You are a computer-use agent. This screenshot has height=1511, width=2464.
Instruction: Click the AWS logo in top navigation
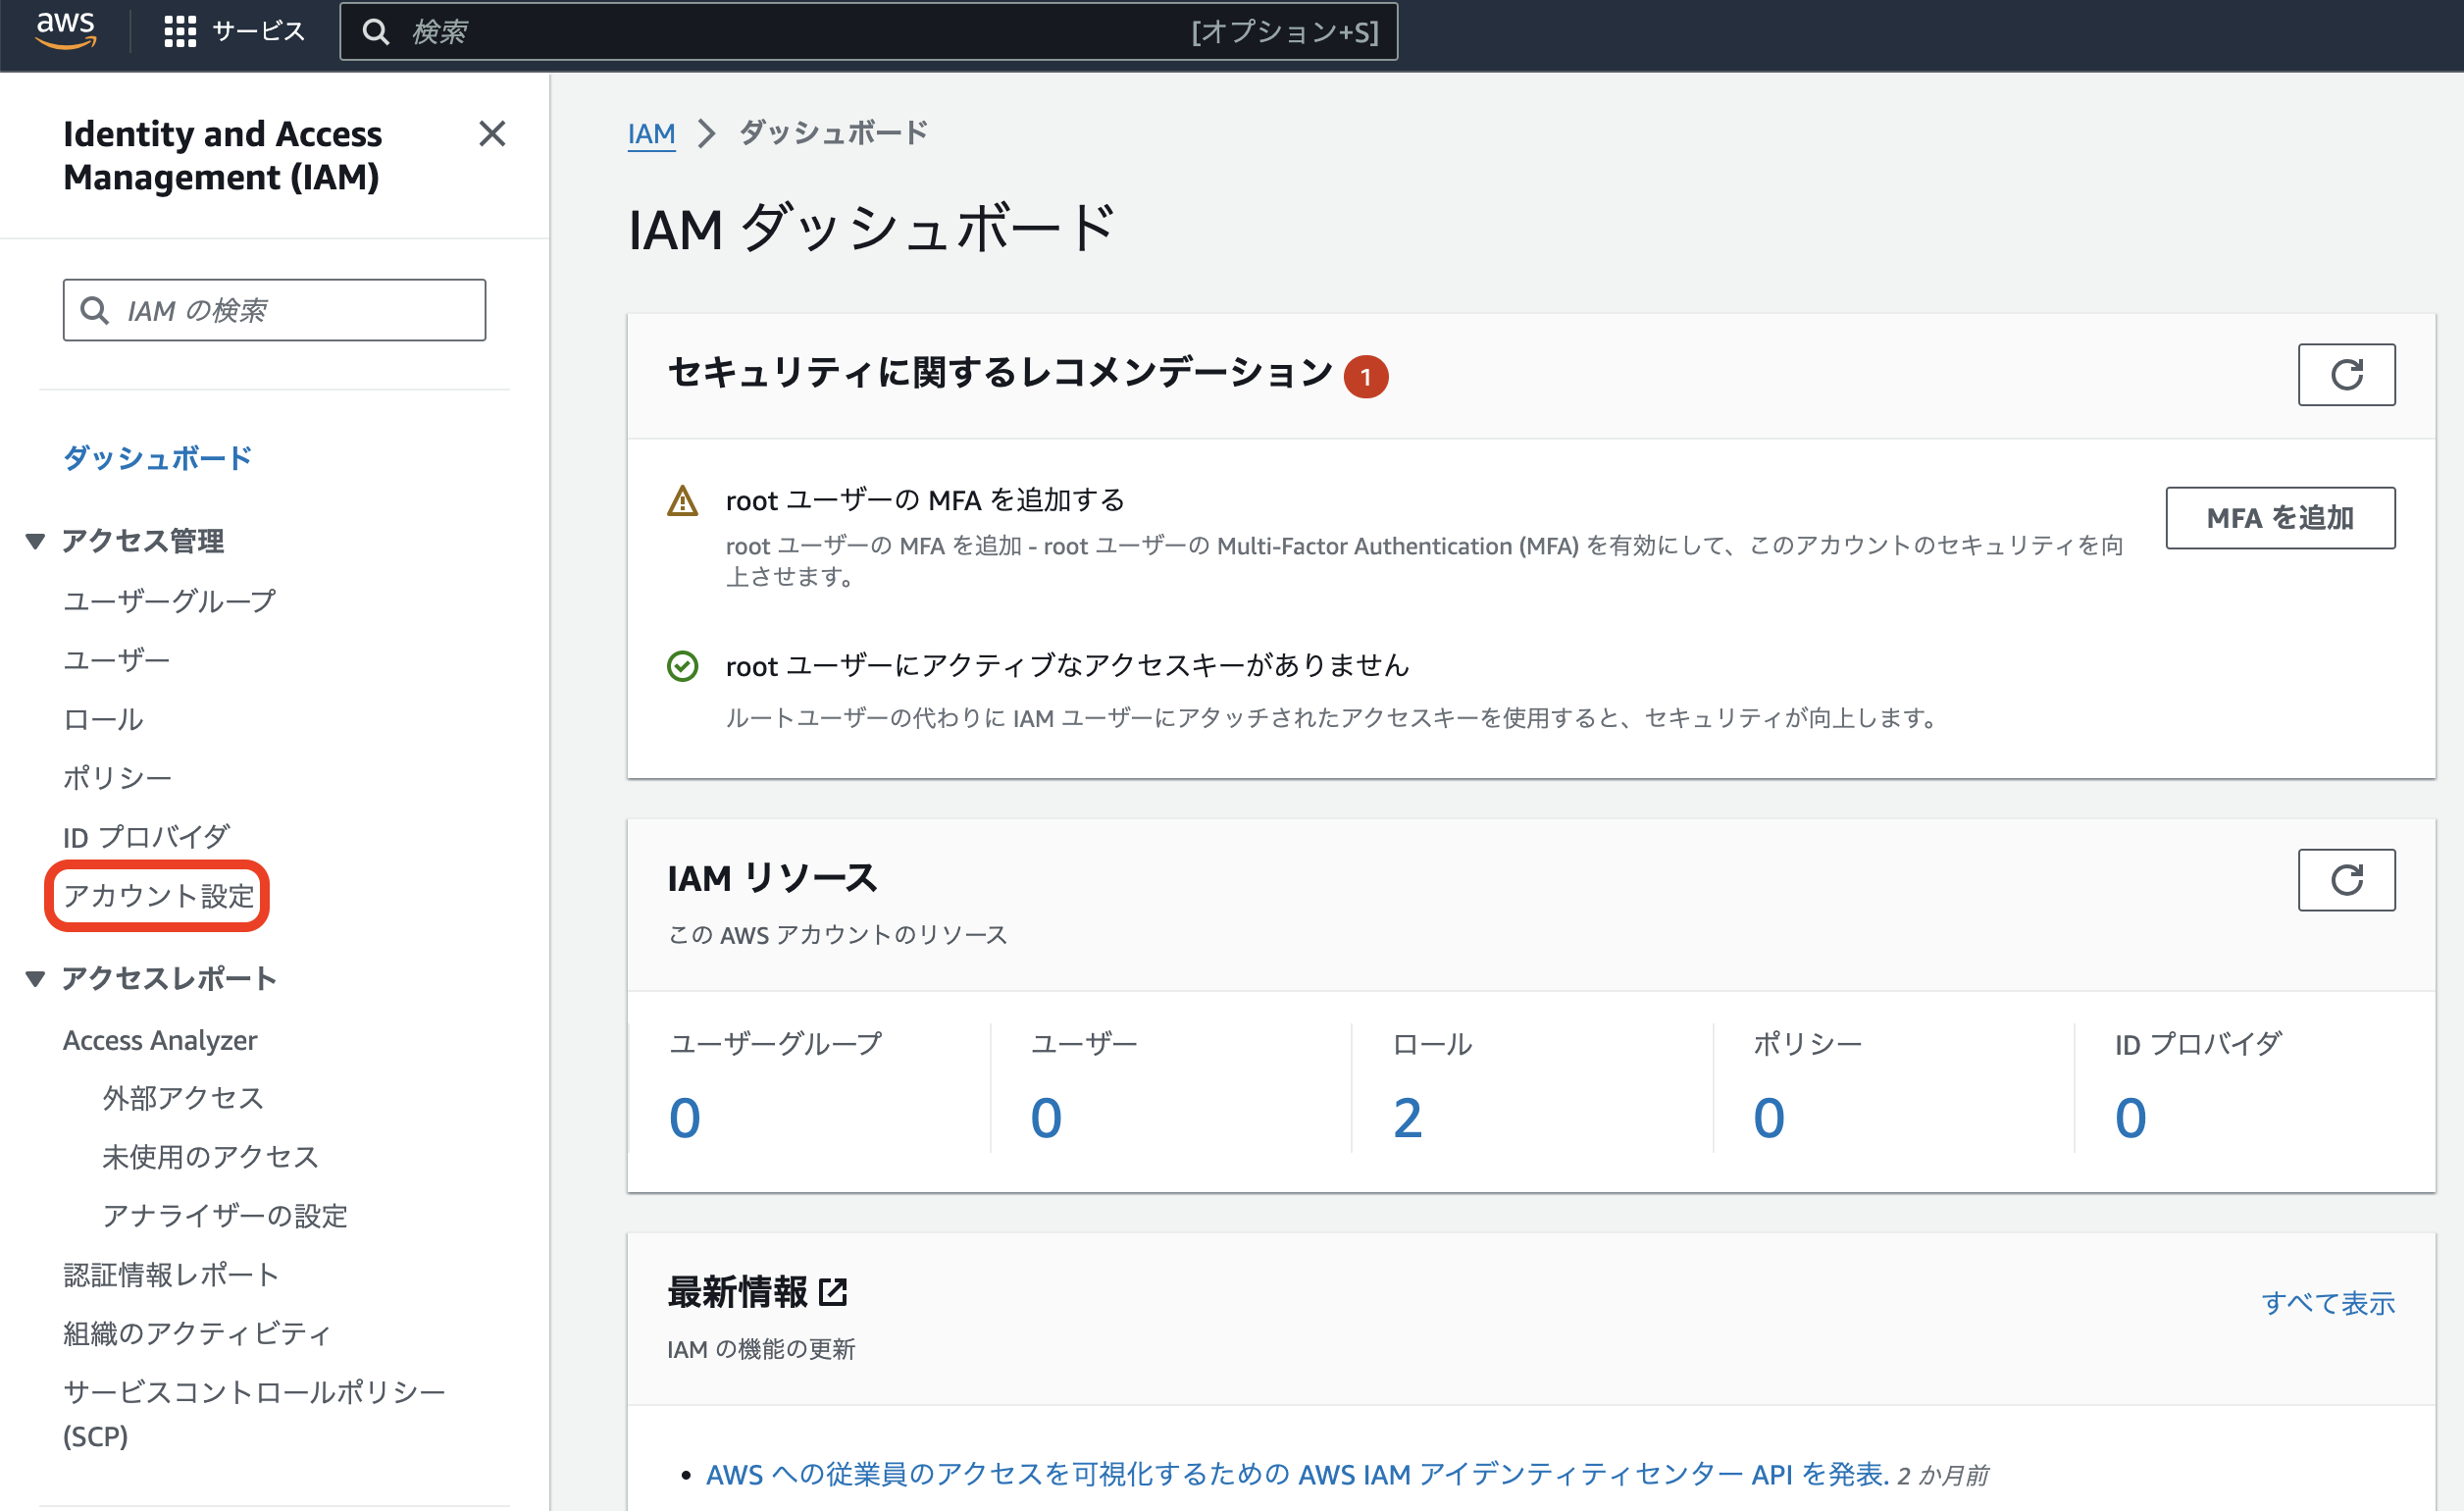click(x=64, y=31)
